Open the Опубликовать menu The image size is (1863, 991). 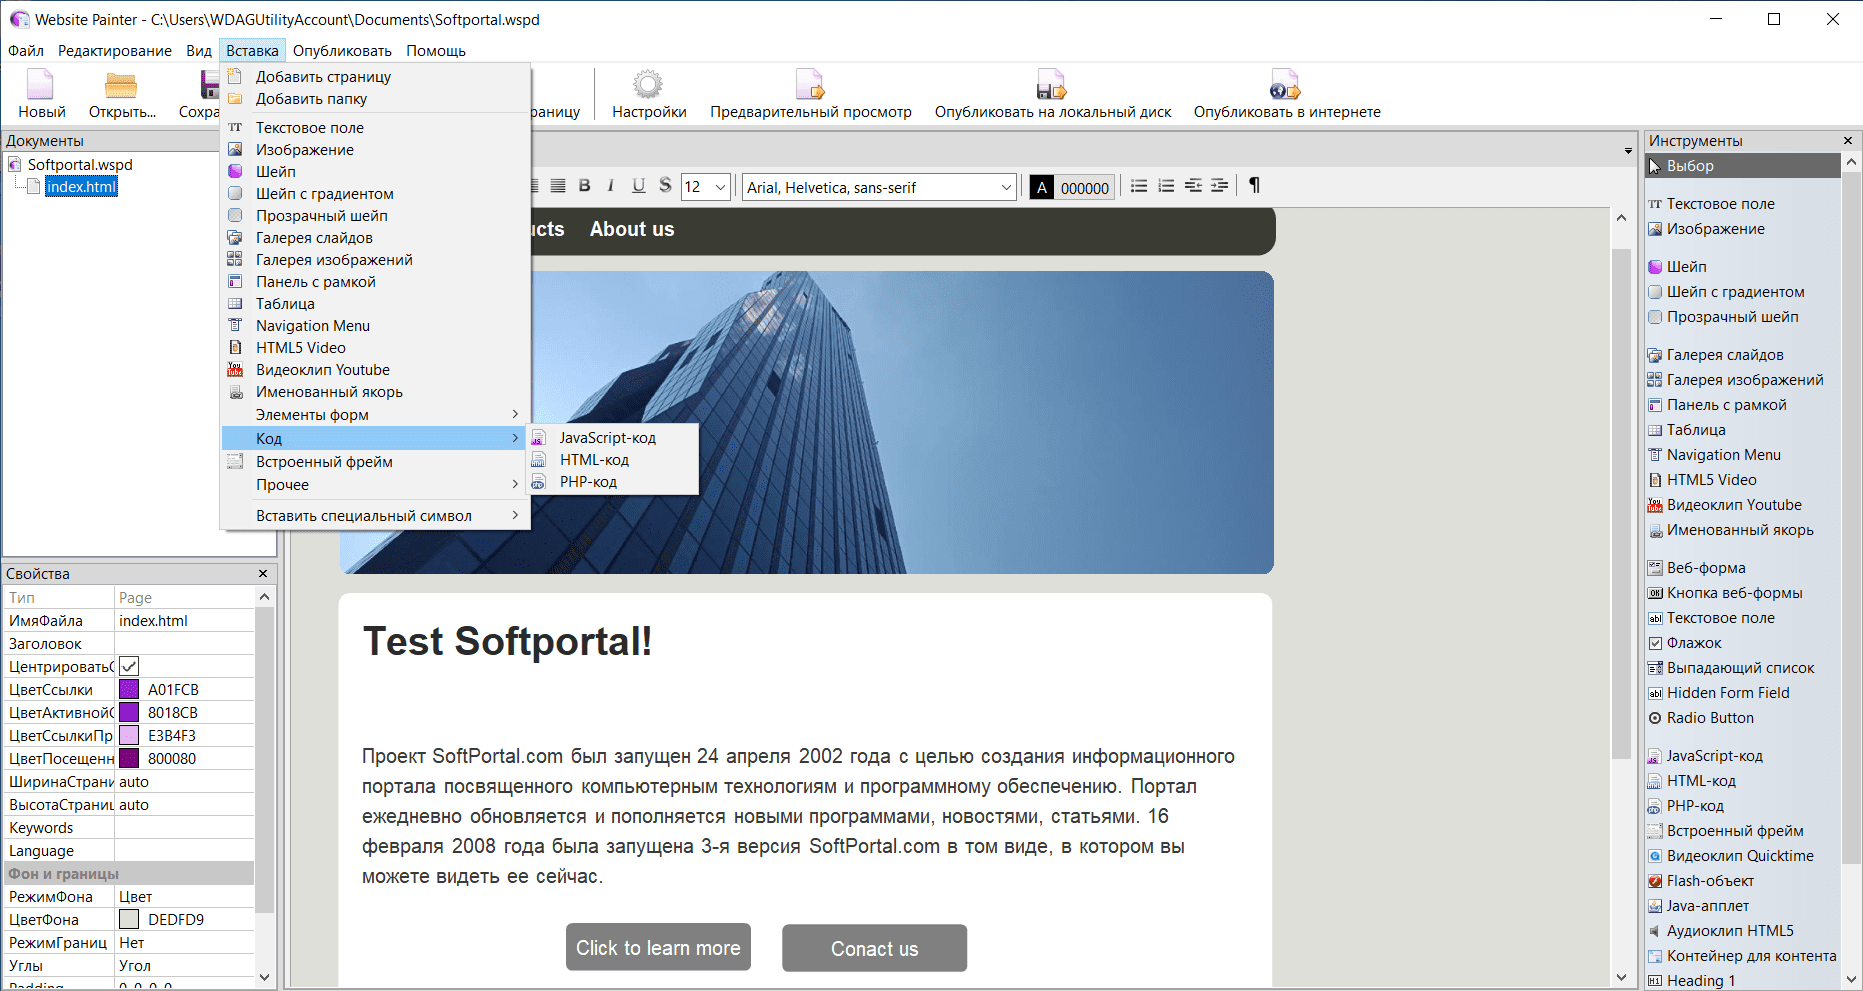click(342, 51)
